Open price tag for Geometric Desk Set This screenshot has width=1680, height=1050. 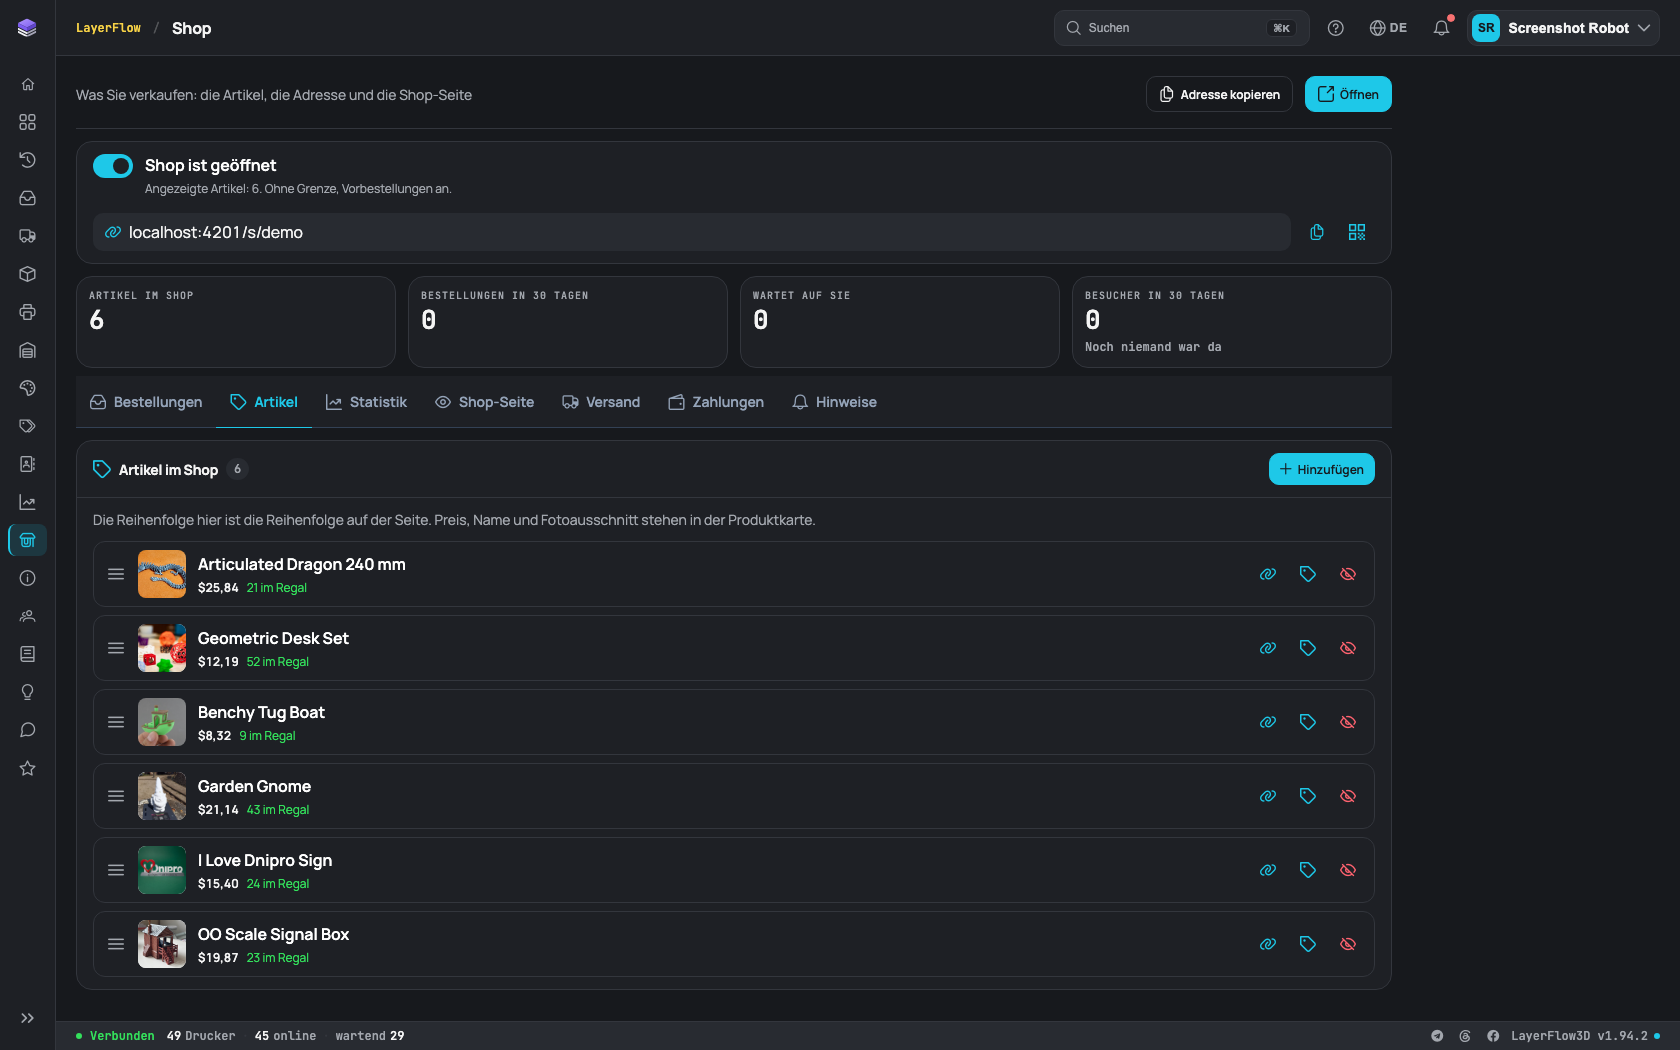click(x=1308, y=648)
